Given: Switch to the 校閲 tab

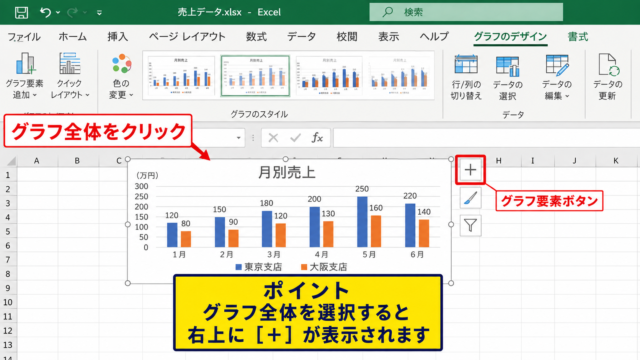Looking at the screenshot, I should [x=347, y=37].
